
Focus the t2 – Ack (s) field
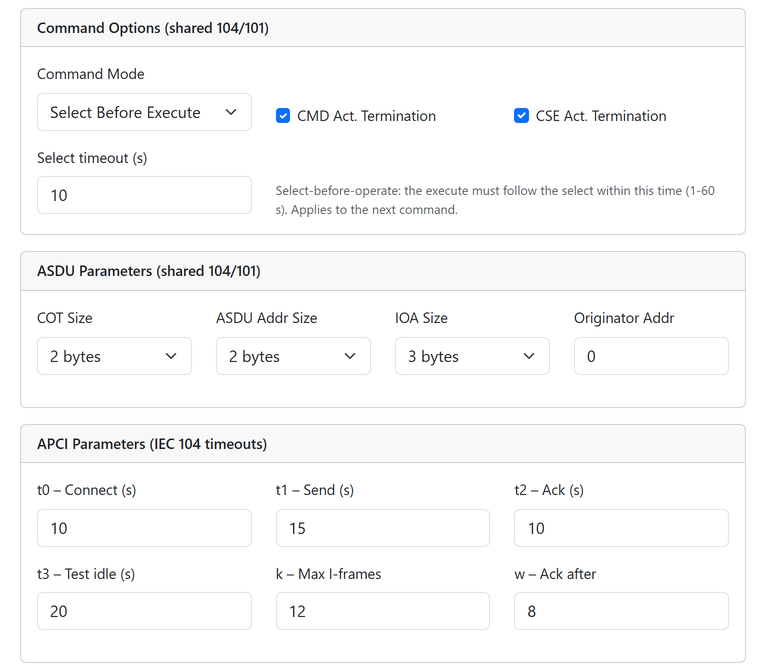coord(621,528)
